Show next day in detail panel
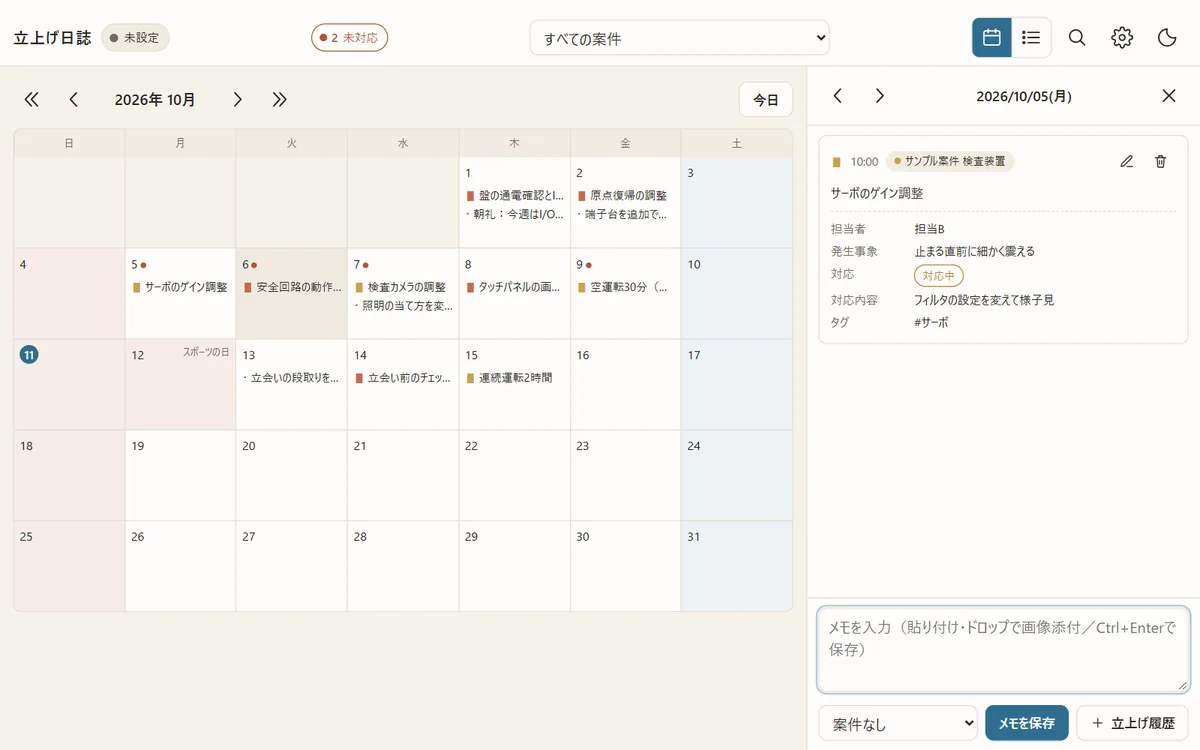This screenshot has height=750, width=1200. (x=880, y=96)
